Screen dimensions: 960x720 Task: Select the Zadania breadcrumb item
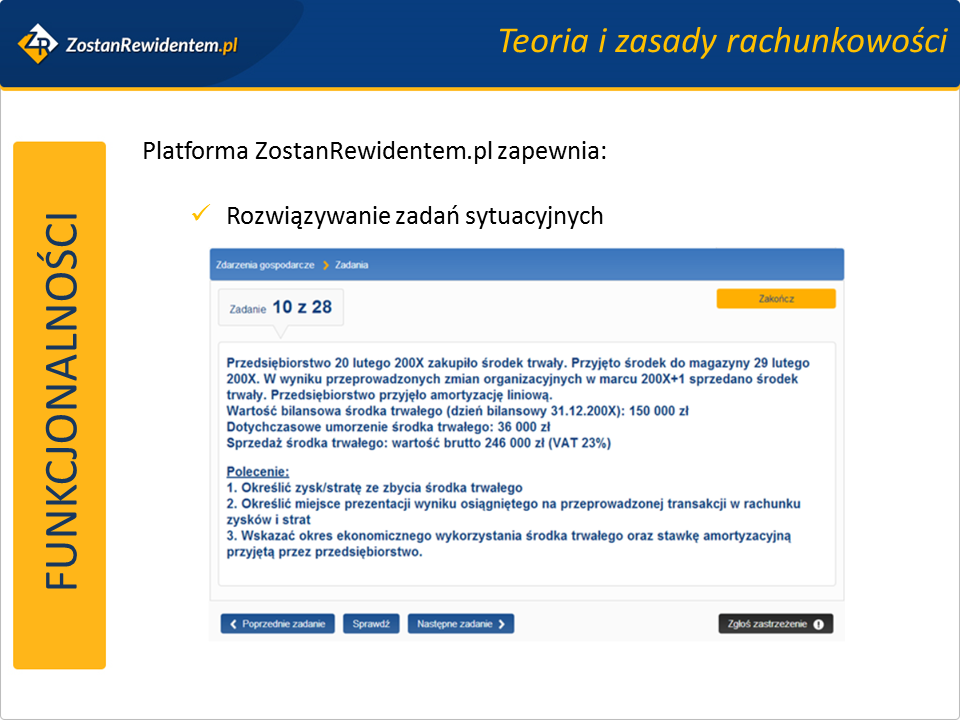pyautogui.click(x=352, y=265)
